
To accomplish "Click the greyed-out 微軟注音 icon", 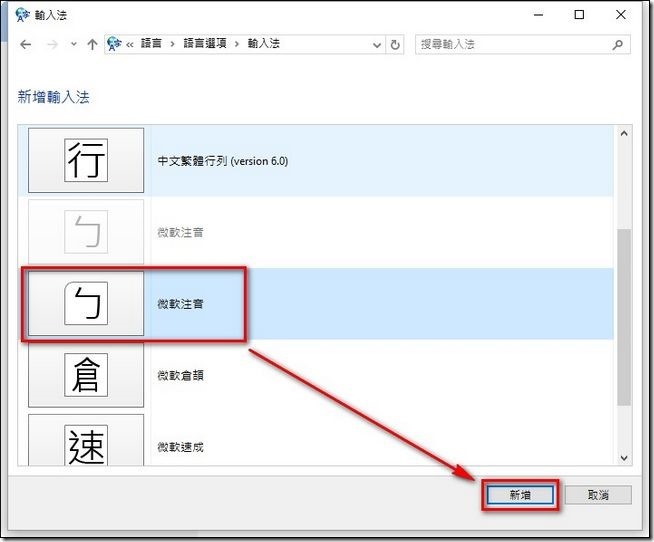I will [86, 232].
